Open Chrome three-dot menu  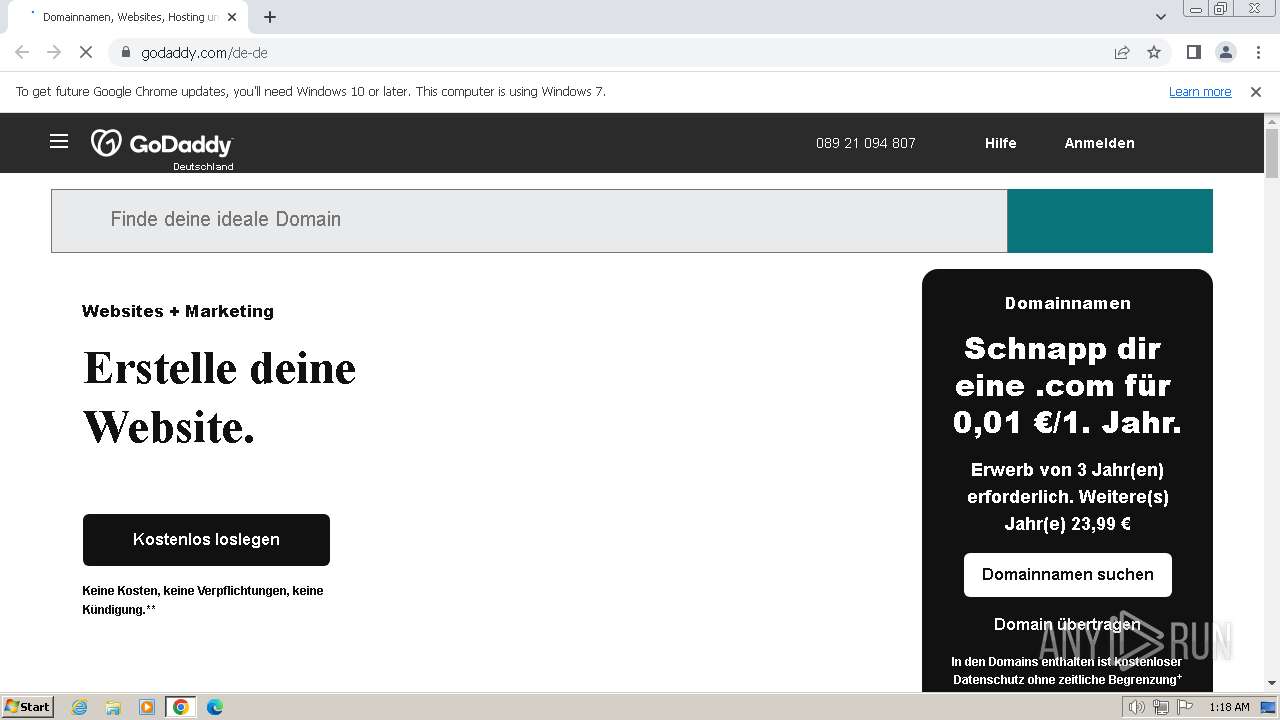click(1258, 52)
